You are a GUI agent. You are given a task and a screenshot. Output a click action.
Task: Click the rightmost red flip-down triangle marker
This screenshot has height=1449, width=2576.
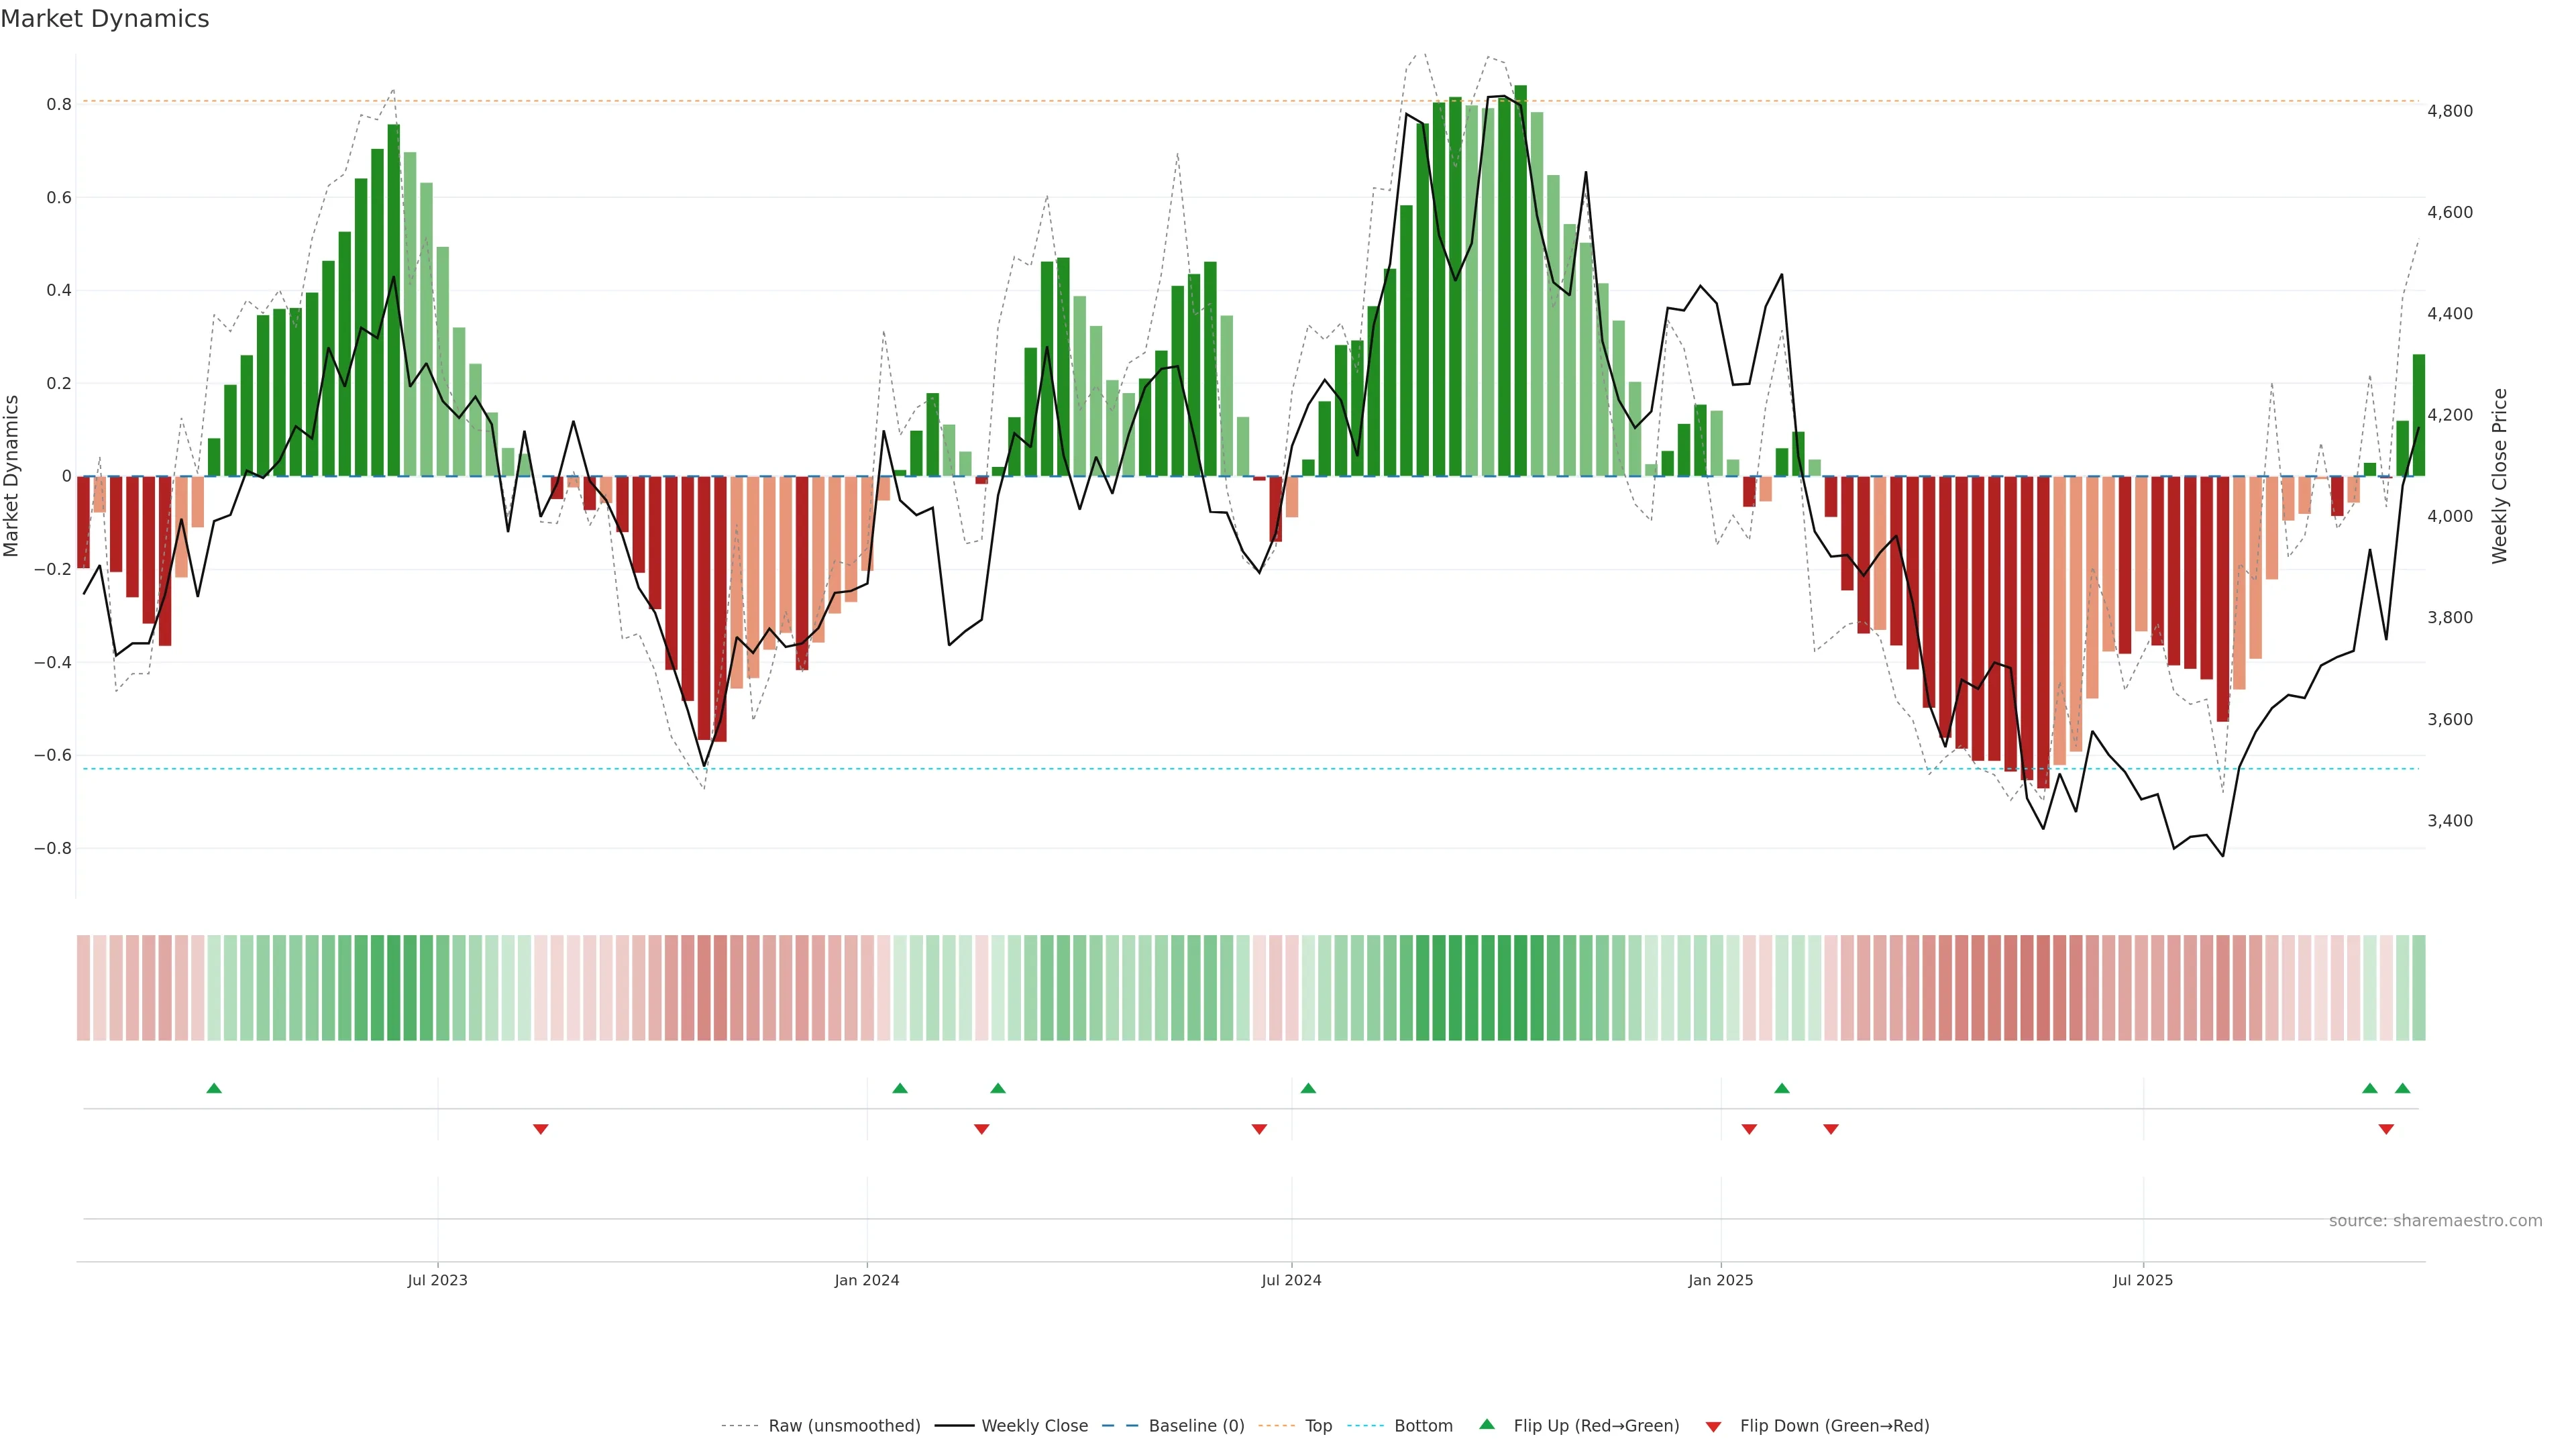point(2386,1129)
